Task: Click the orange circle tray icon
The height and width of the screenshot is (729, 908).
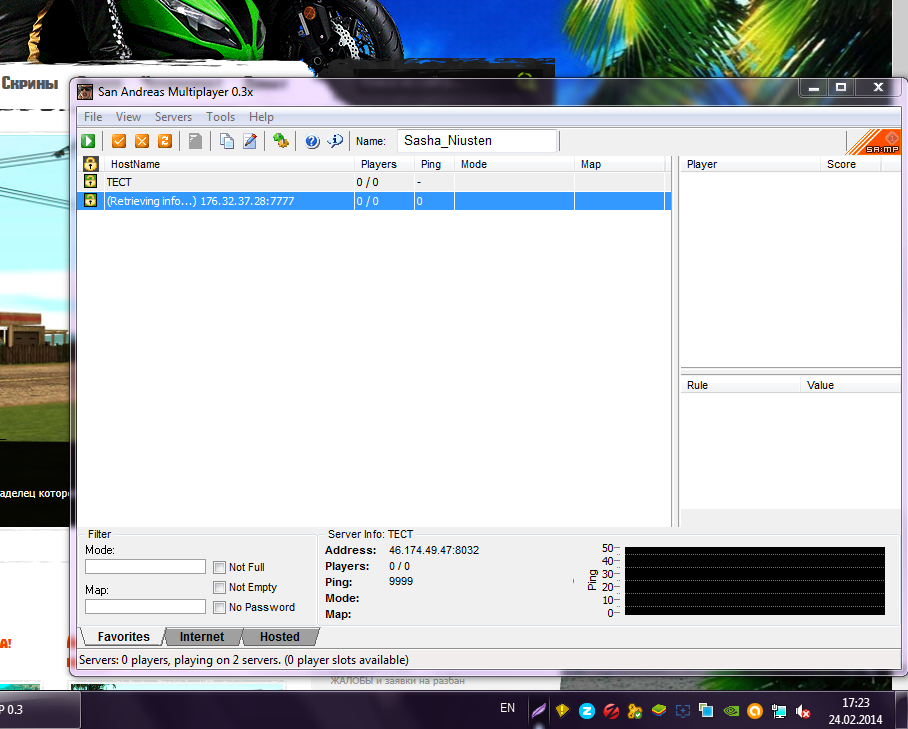Action: click(x=755, y=710)
